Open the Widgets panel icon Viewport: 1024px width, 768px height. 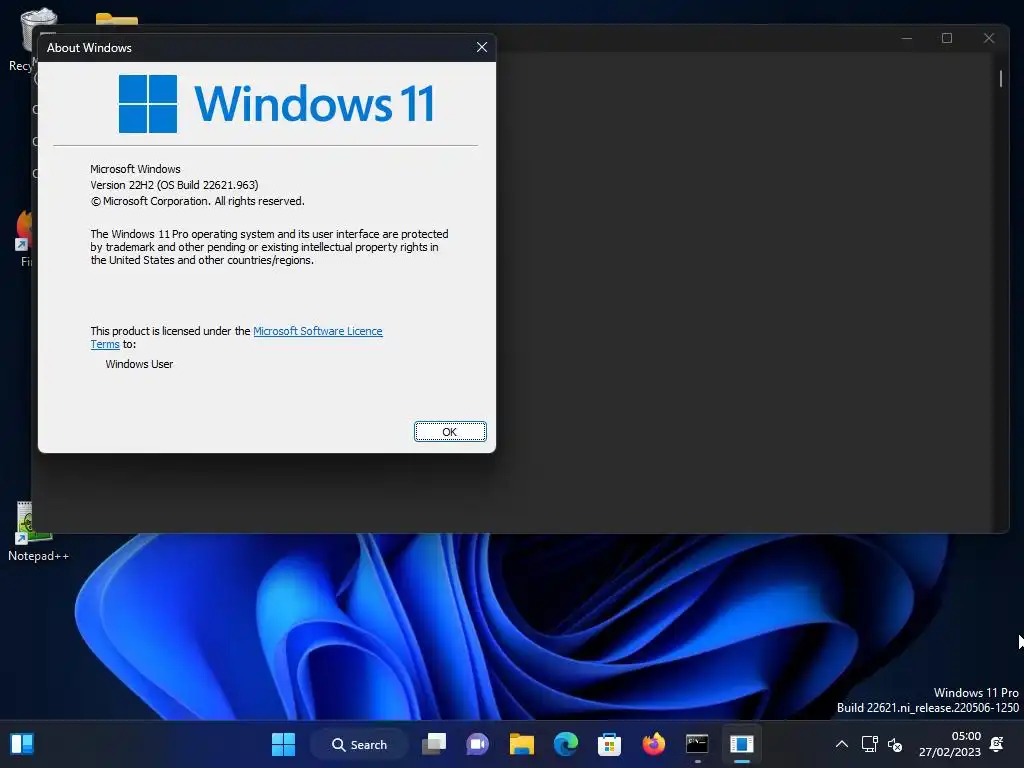(22, 744)
